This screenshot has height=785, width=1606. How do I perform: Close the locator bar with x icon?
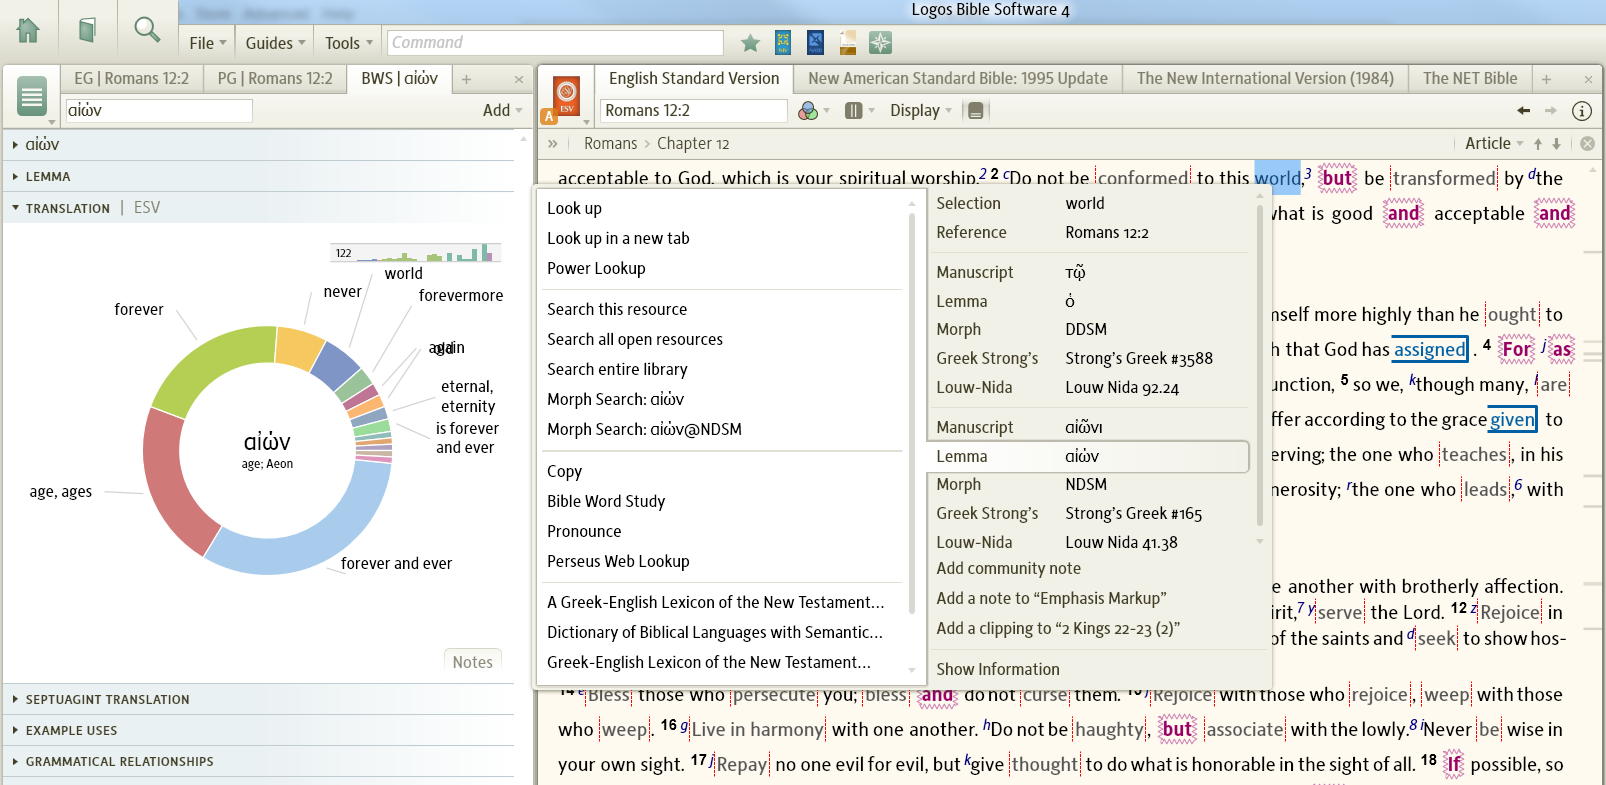pos(1587,144)
